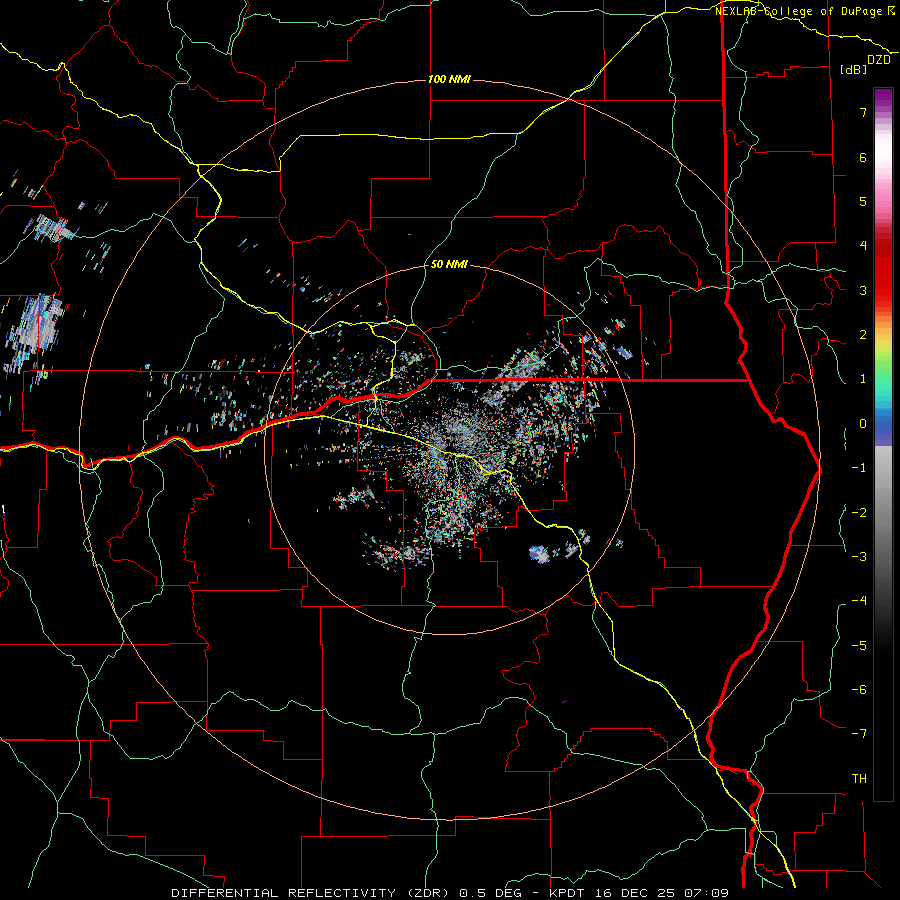Click the 1 dB value on color scale
The width and height of the screenshot is (900, 900).
(863, 379)
